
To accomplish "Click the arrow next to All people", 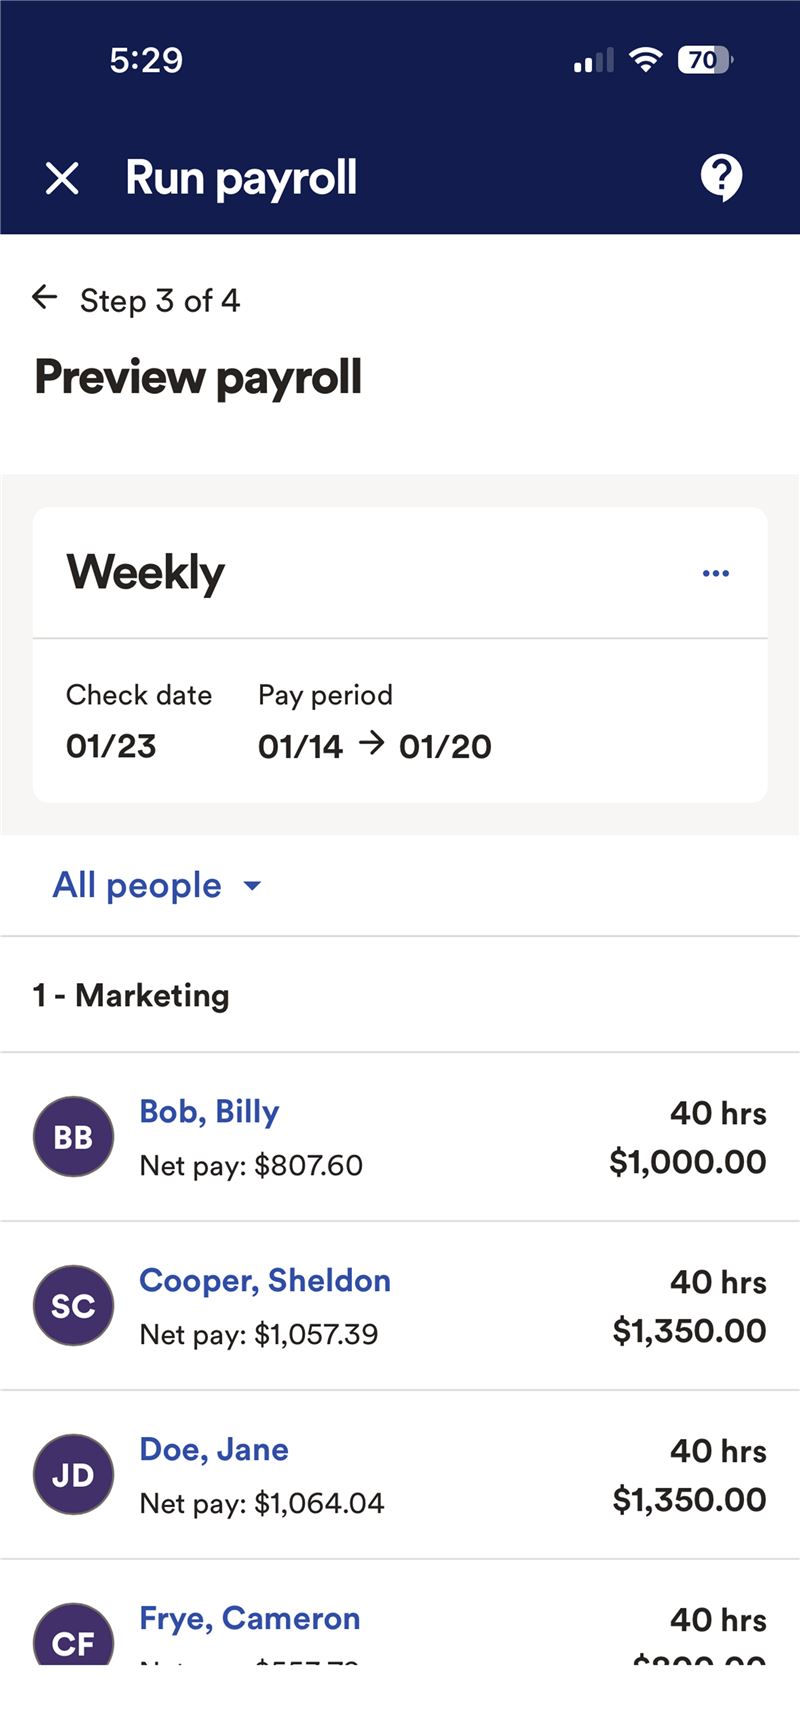I will (x=253, y=886).
